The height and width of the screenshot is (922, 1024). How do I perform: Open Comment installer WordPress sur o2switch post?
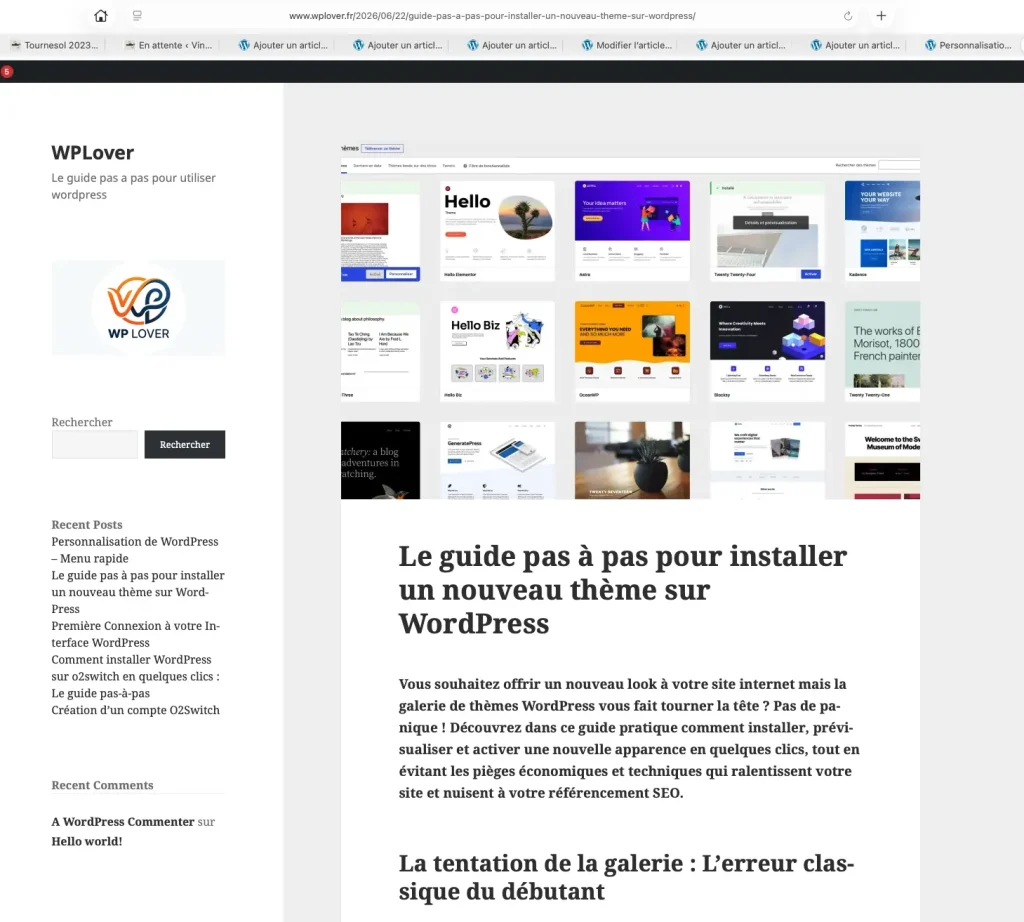point(136,676)
